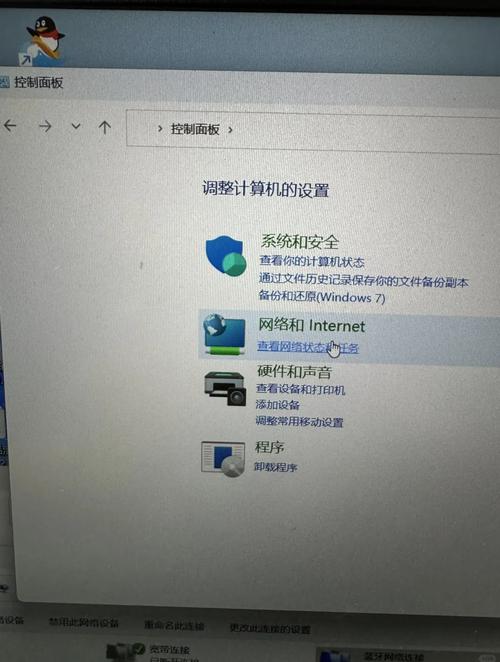Click 更改此连接的设置 in background window toolbar
500x662 pixels.
point(270,628)
